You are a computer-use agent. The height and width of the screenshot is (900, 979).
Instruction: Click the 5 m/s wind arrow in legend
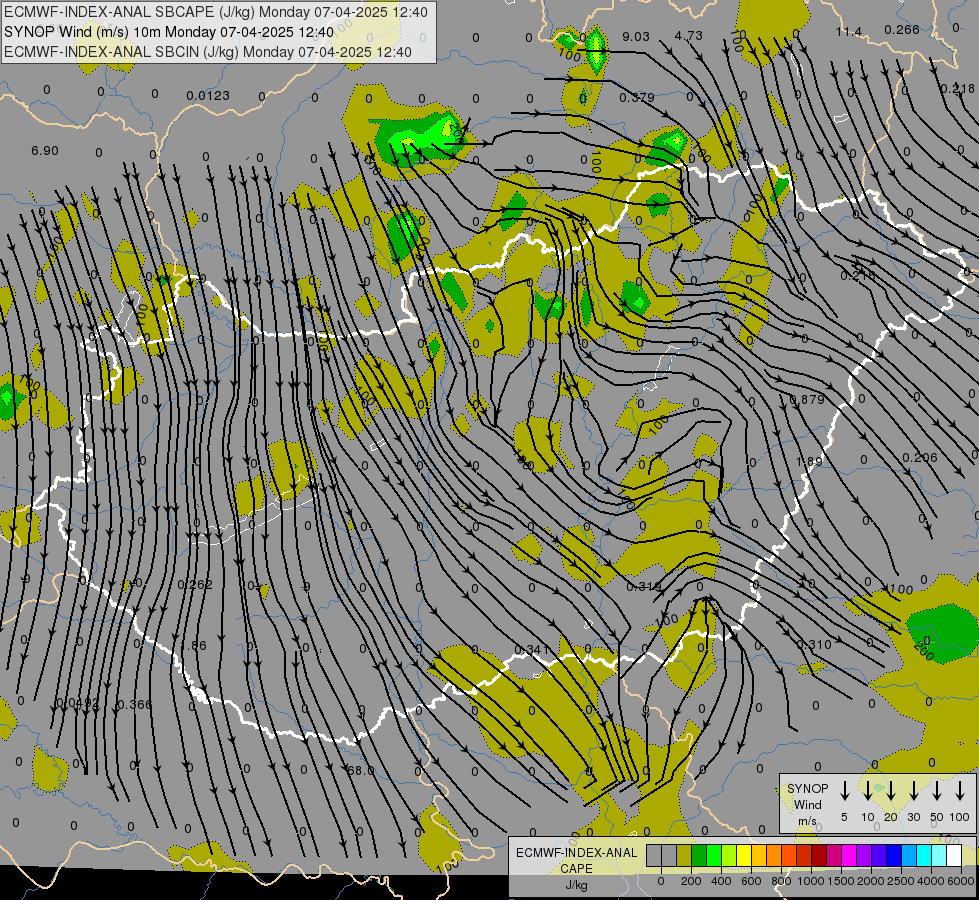coord(845,791)
